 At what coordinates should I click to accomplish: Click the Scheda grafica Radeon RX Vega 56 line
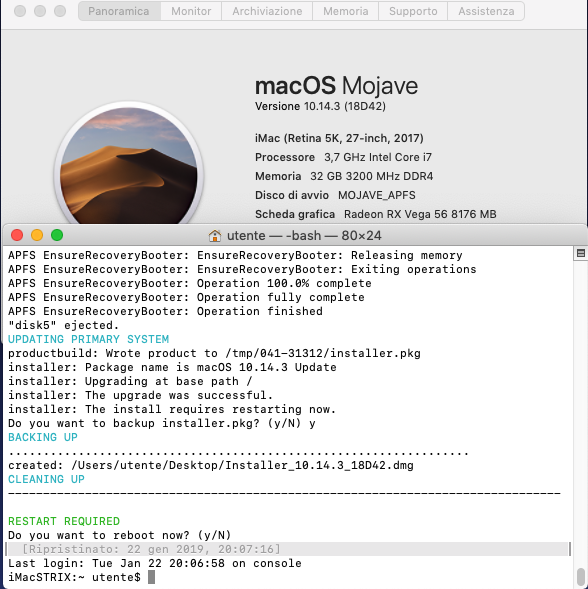[x=376, y=214]
